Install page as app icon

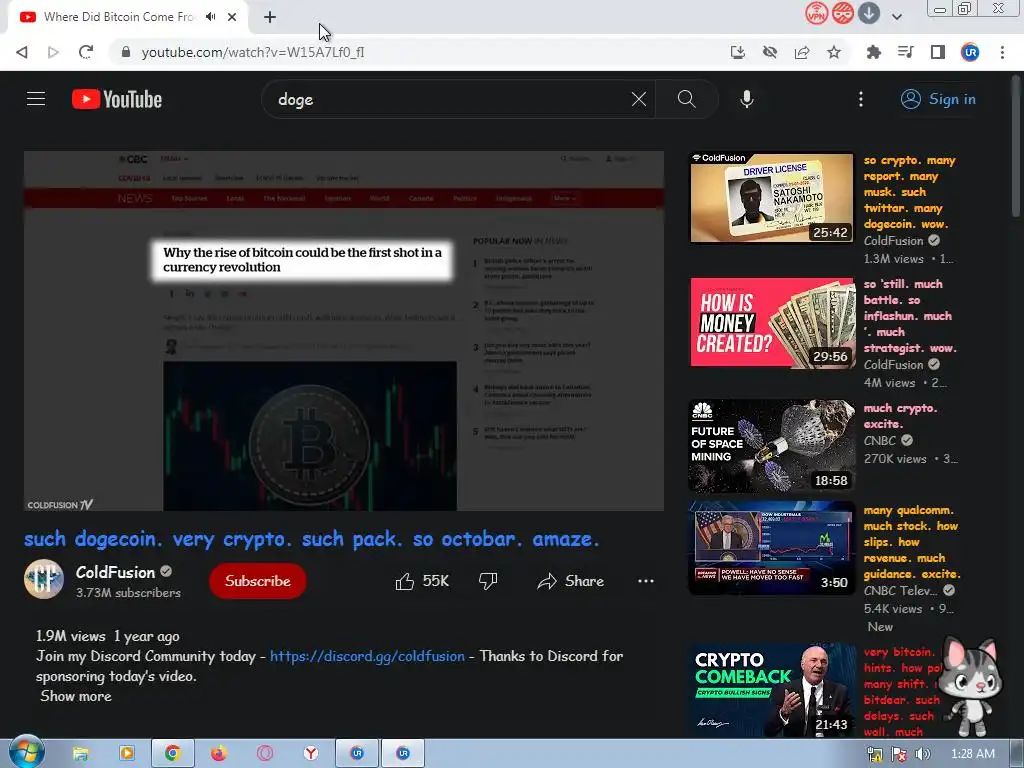point(737,52)
